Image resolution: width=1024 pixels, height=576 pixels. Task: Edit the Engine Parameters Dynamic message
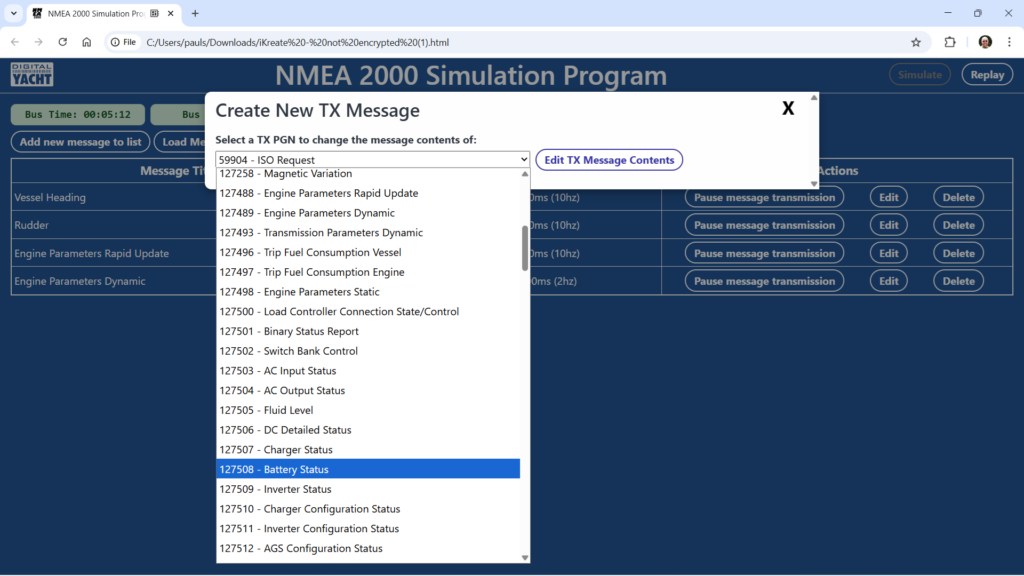pyautogui.click(x=888, y=281)
